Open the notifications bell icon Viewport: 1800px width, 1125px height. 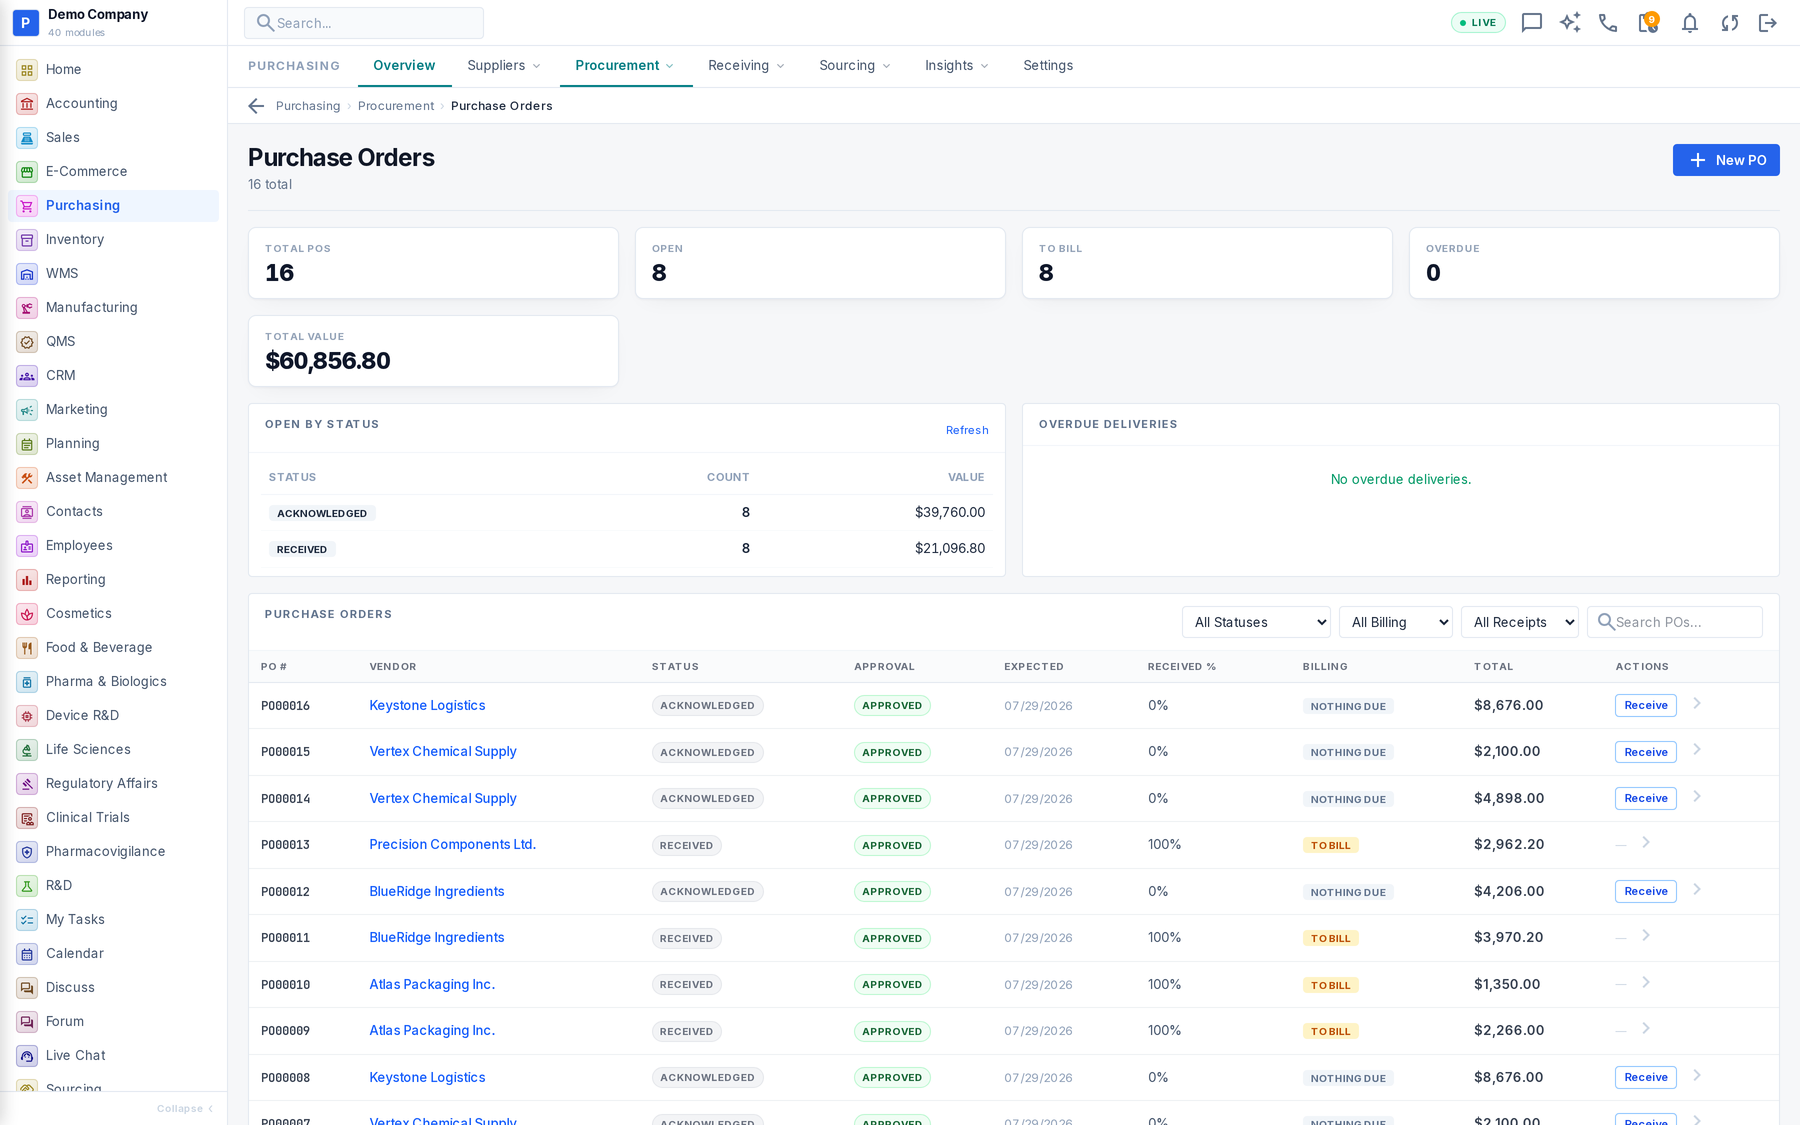tap(1689, 23)
